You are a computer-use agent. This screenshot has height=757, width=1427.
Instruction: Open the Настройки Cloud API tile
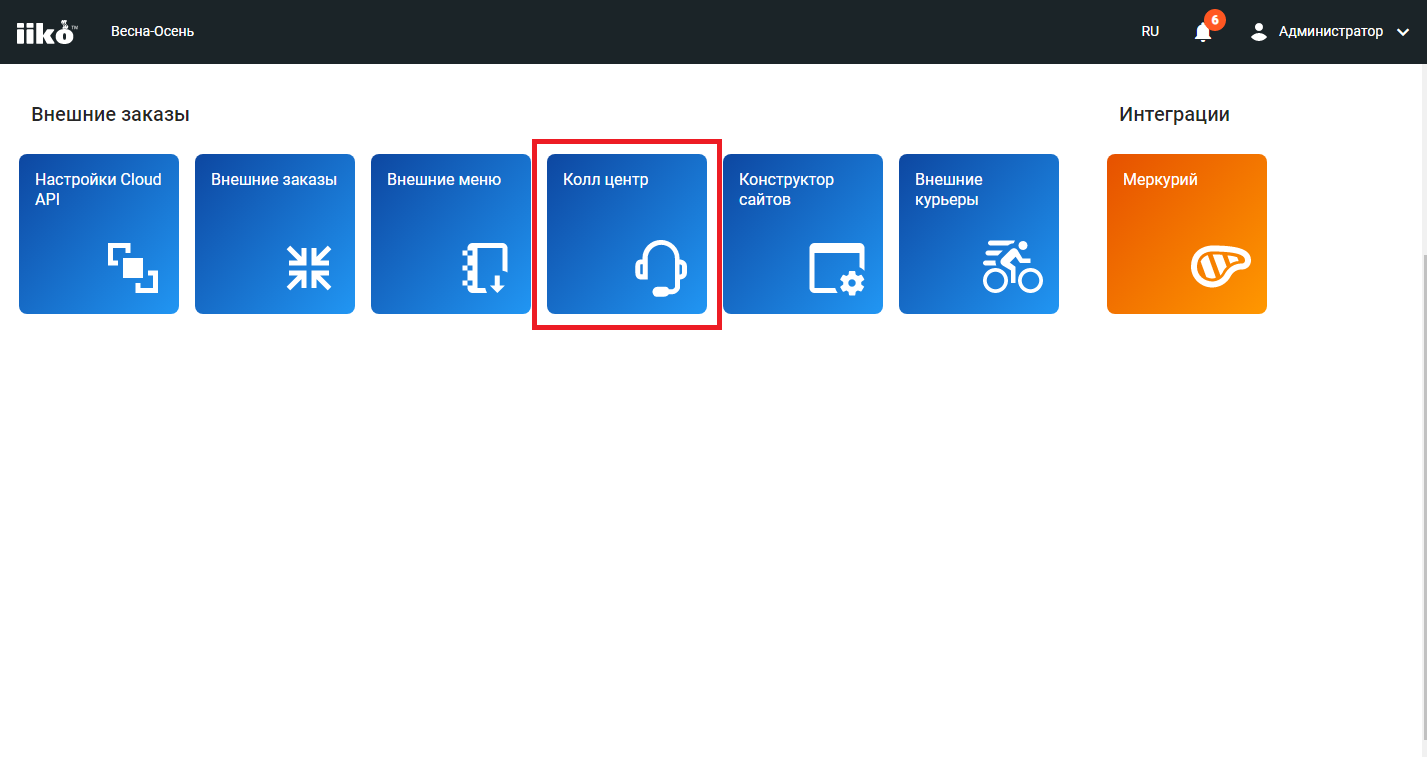[x=99, y=234]
